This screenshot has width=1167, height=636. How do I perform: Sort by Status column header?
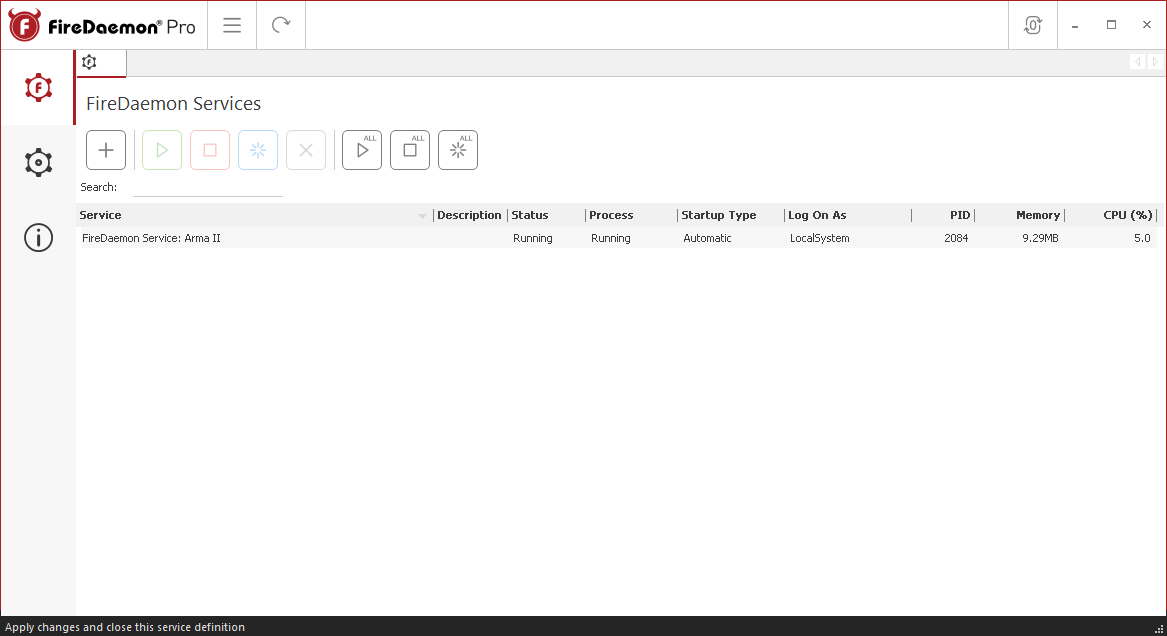[546, 215]
